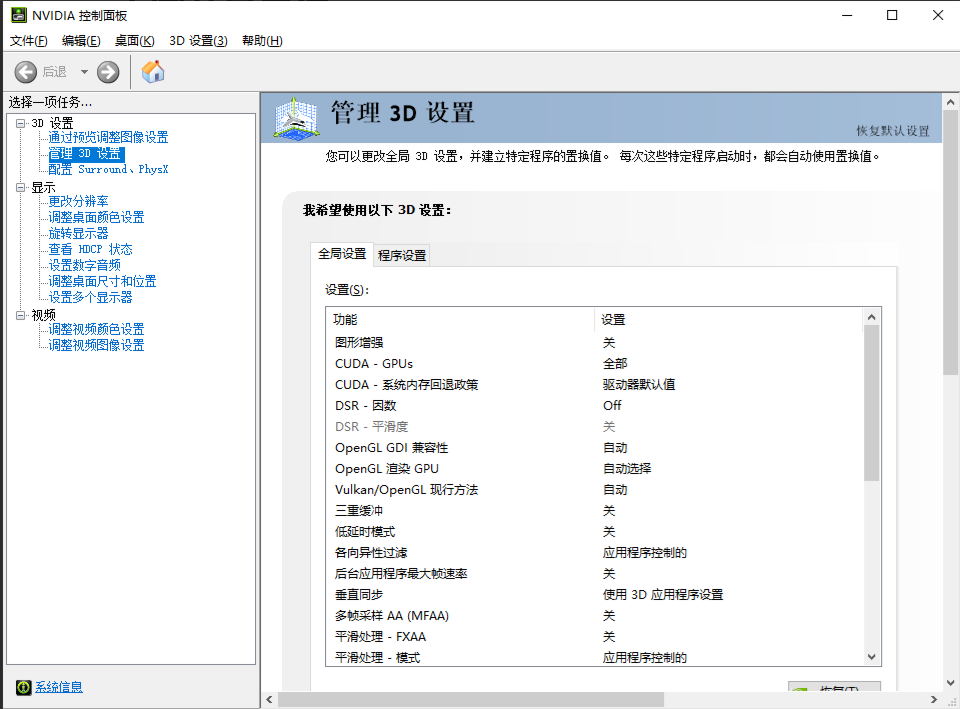This screenshot has height=709, width=960.
Task: Collapse the 显示 tree node
Action: (x=20, y=187)
